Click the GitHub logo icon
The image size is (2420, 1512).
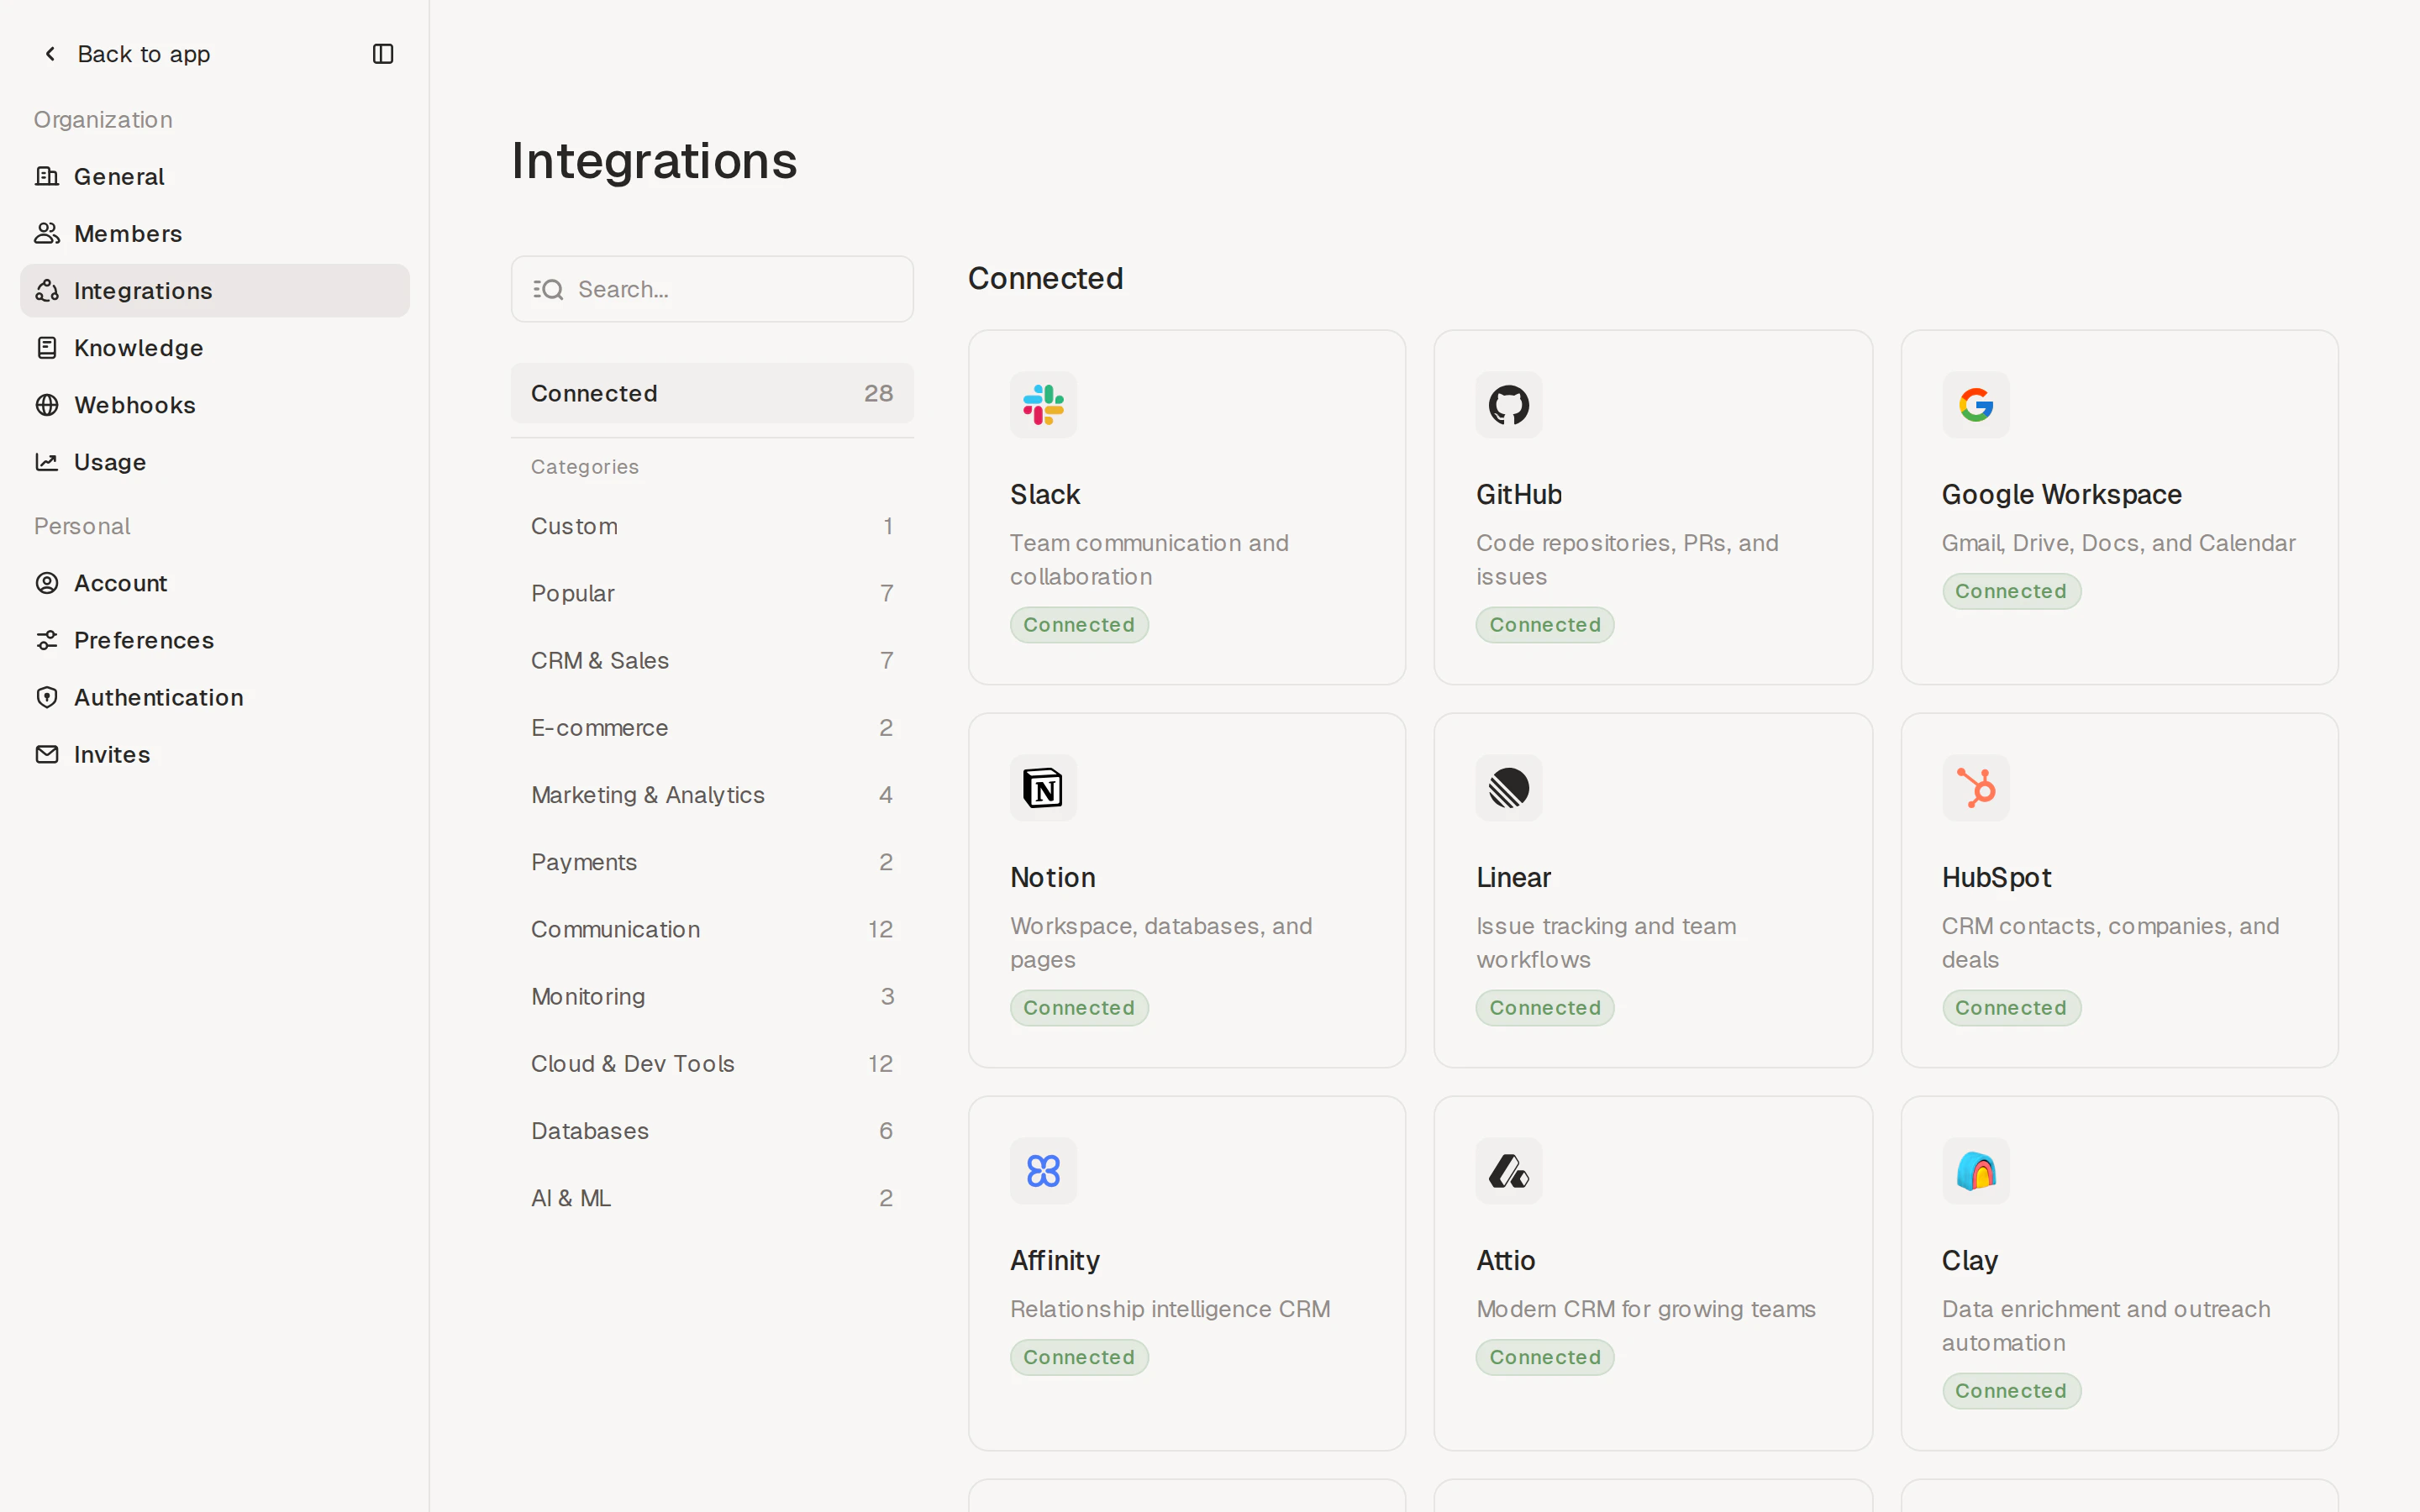(1509, 405)
